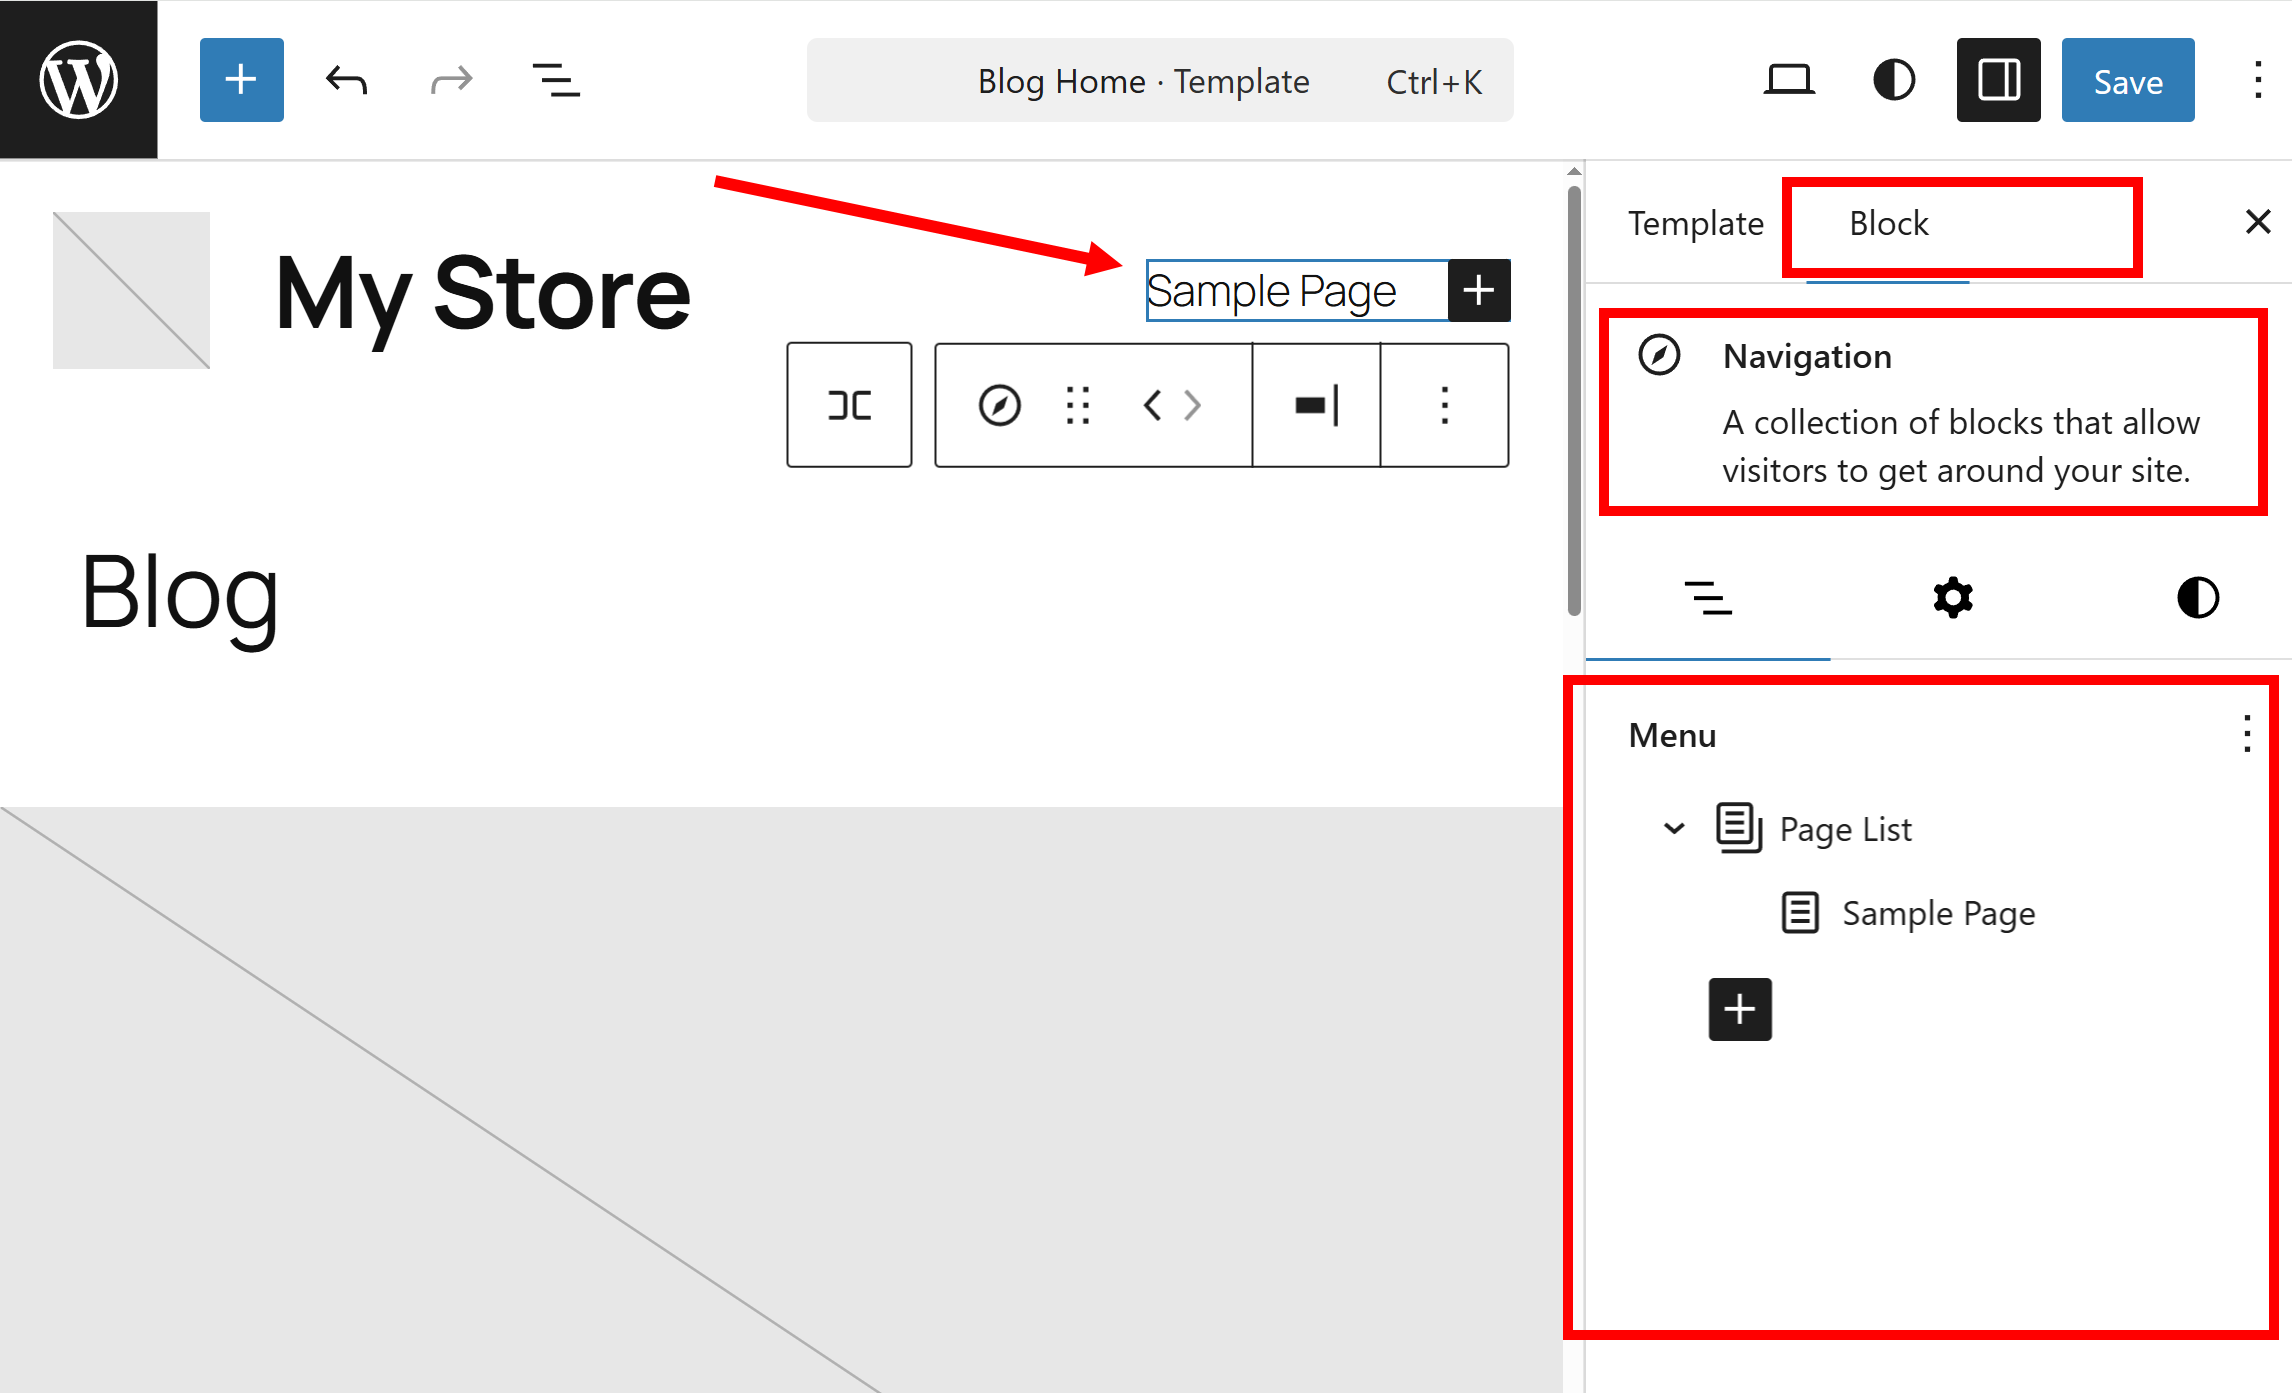Switch to the Block tab
This screenshot has width=2292, height=1393.
1888,223
